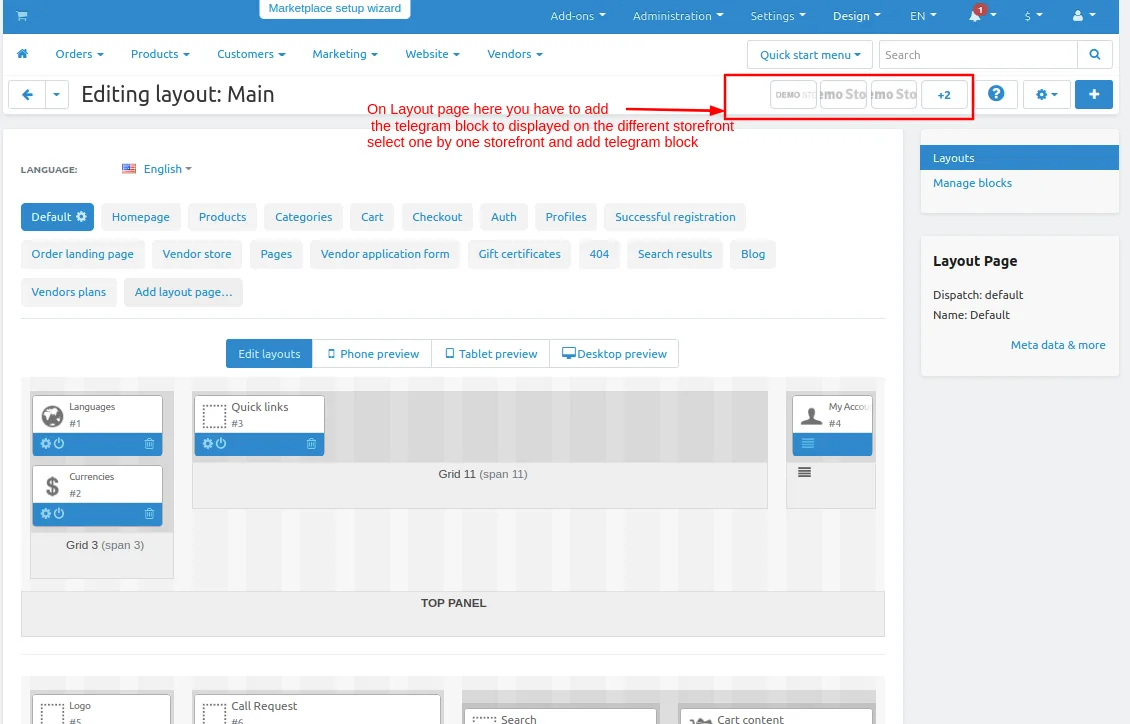The width and height of the screenshot is (1130, 724).
Task: Click the blue plus add button
Action: point(1093,94)
